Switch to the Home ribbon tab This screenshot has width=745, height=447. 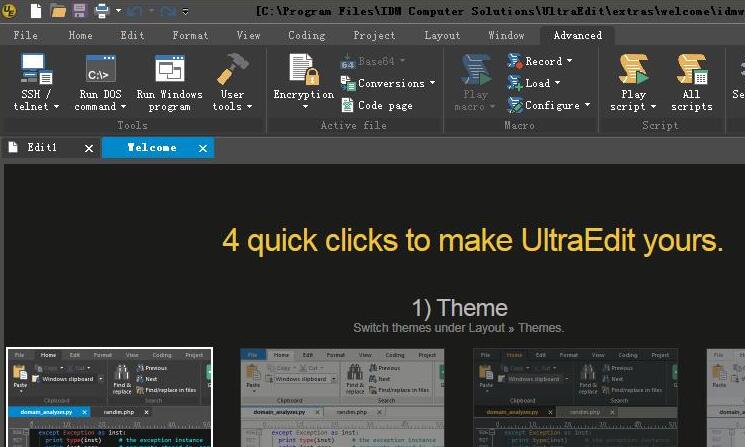pyautogui.click(x=80, y=35)
